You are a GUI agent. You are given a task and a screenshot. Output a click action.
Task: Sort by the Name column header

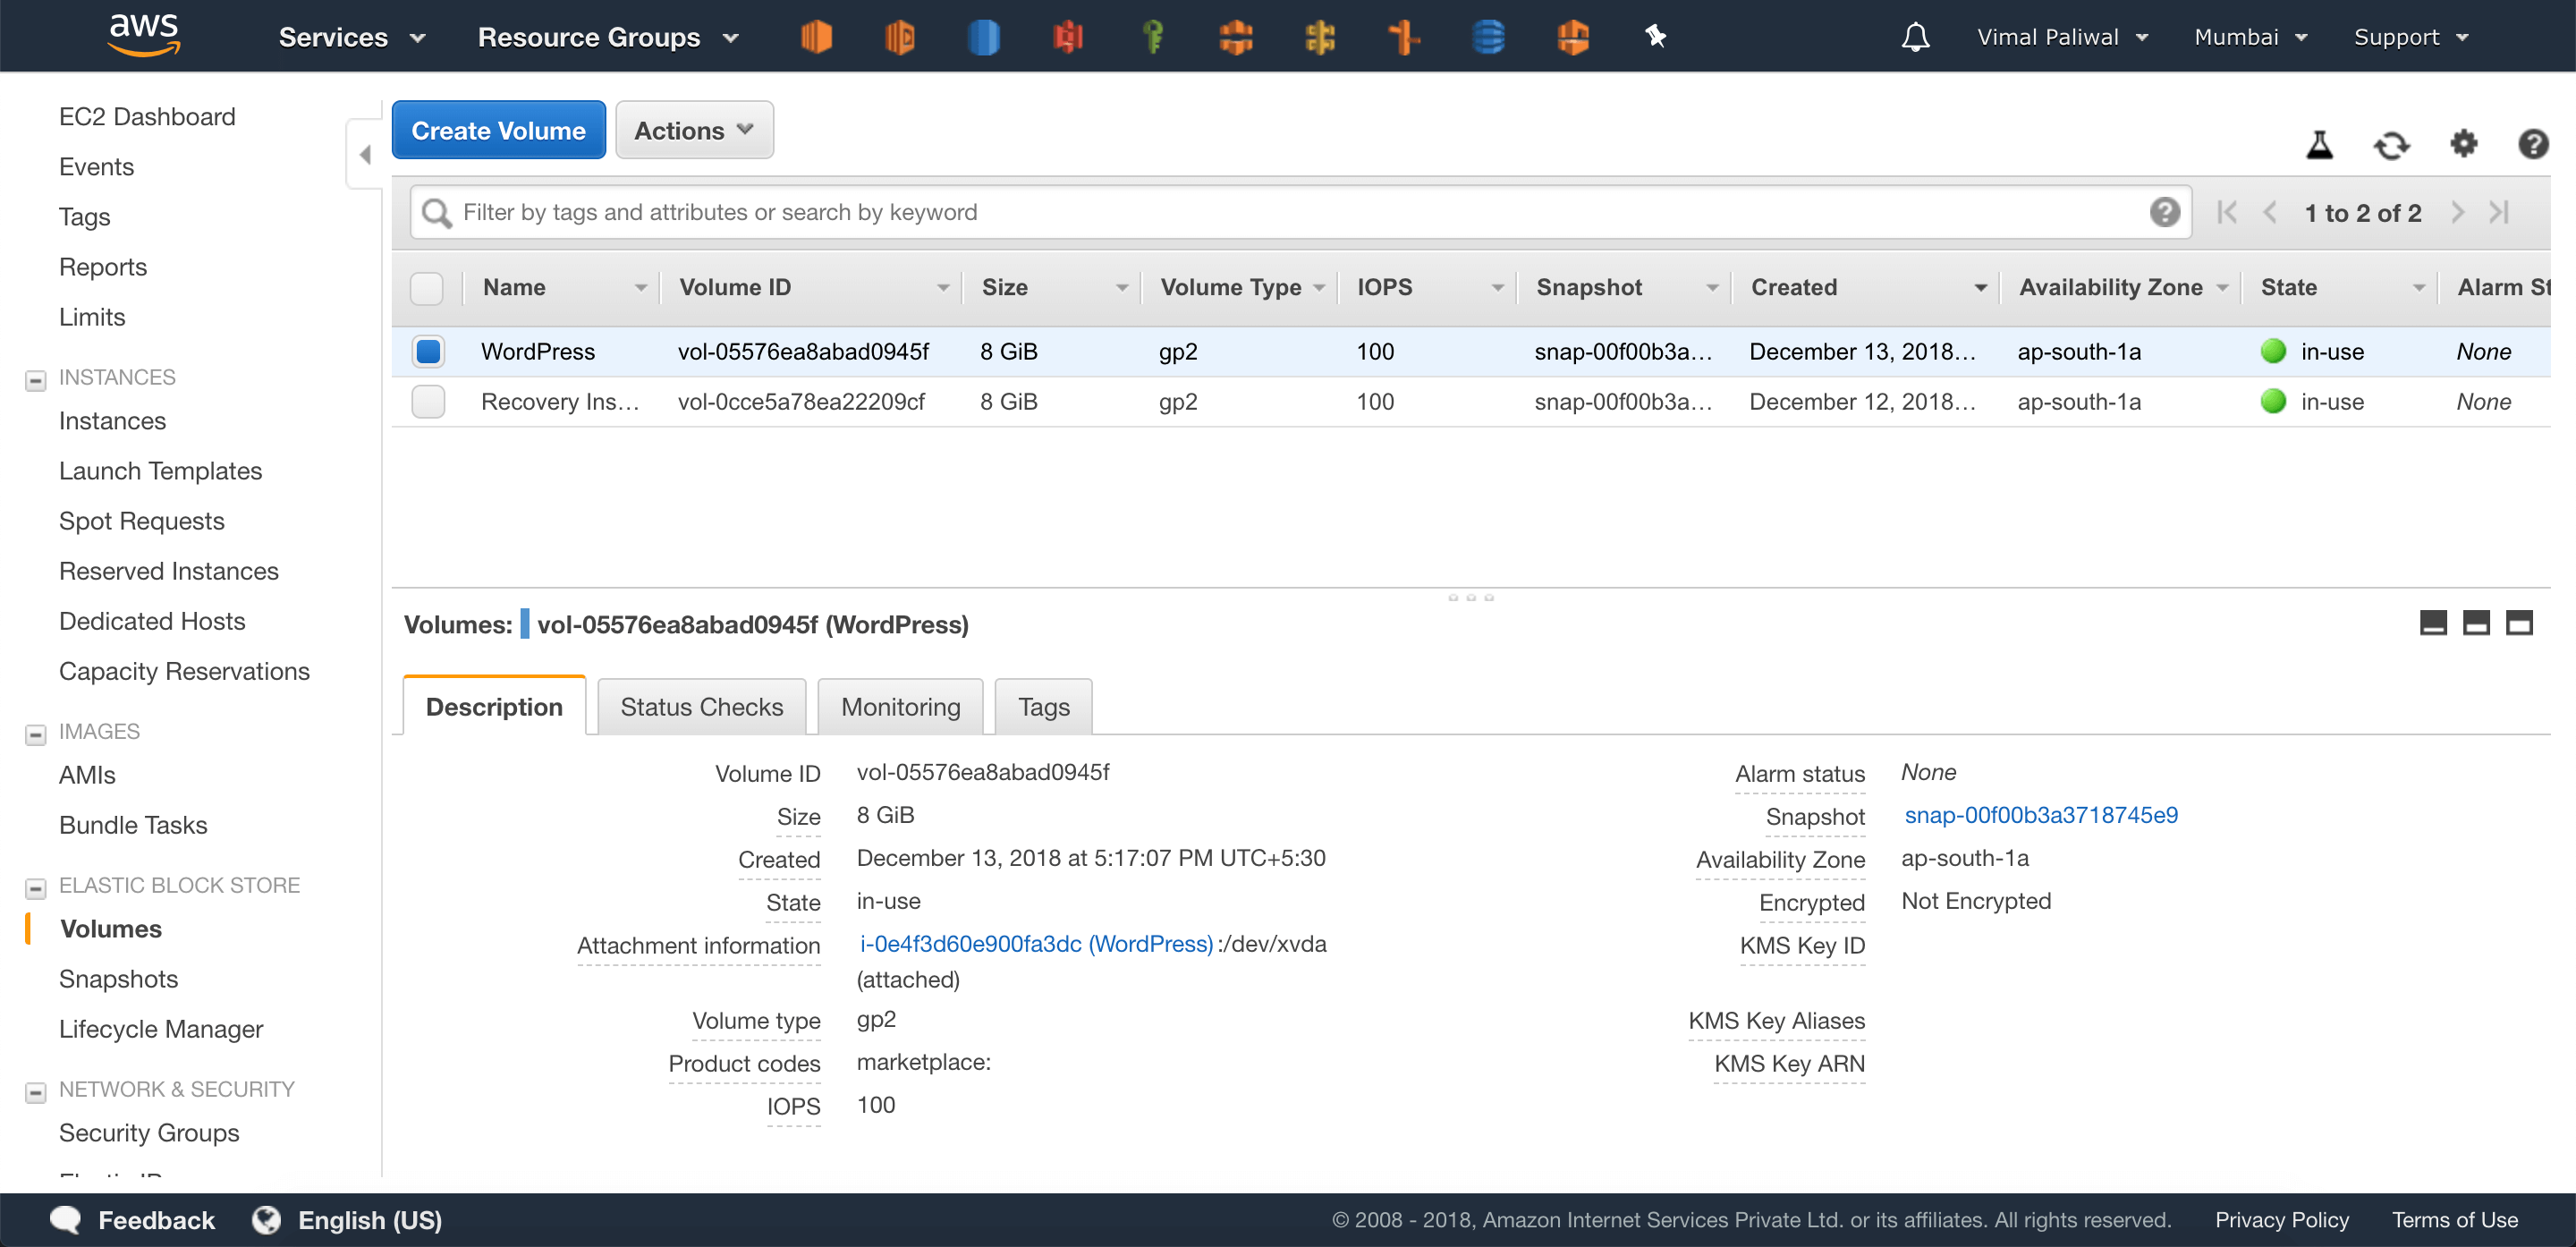tap(563, 288)
